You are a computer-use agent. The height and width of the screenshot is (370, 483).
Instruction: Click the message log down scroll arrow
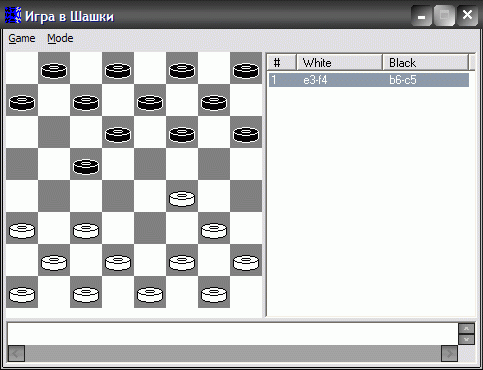pyautogui.click(x=466, y=340)
